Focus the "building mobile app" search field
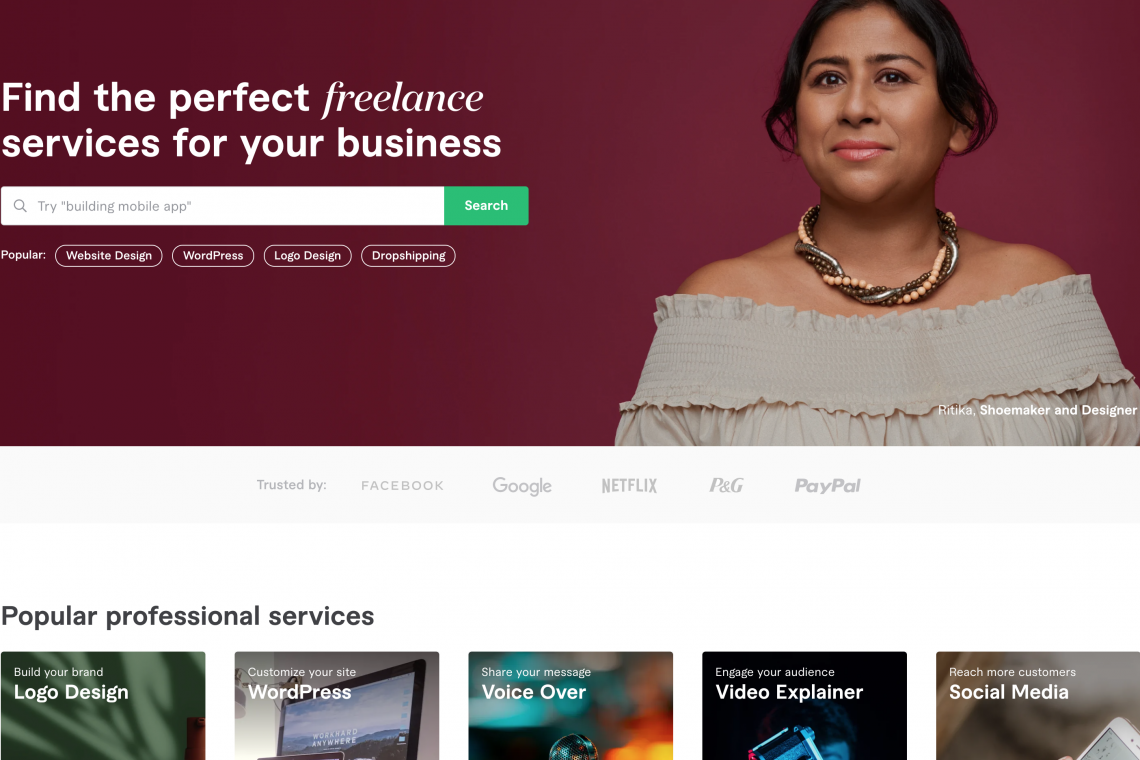This screenshot has height=760, width=1140. pos(222,206)
